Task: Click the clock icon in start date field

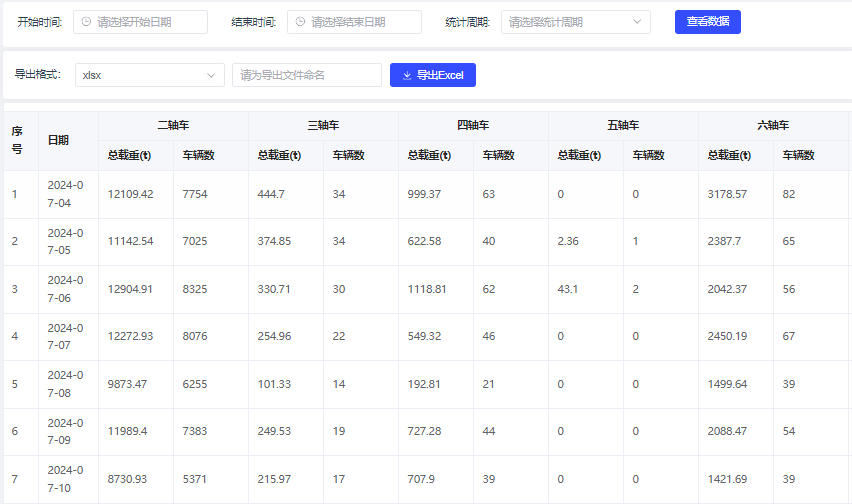Action: tap(86, 22)
